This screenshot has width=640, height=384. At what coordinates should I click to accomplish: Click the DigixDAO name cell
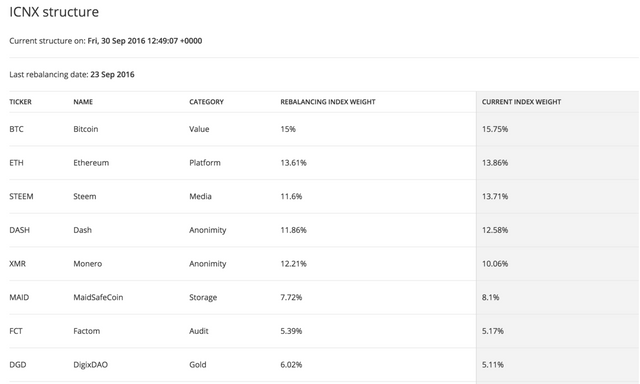click(91, 365)
